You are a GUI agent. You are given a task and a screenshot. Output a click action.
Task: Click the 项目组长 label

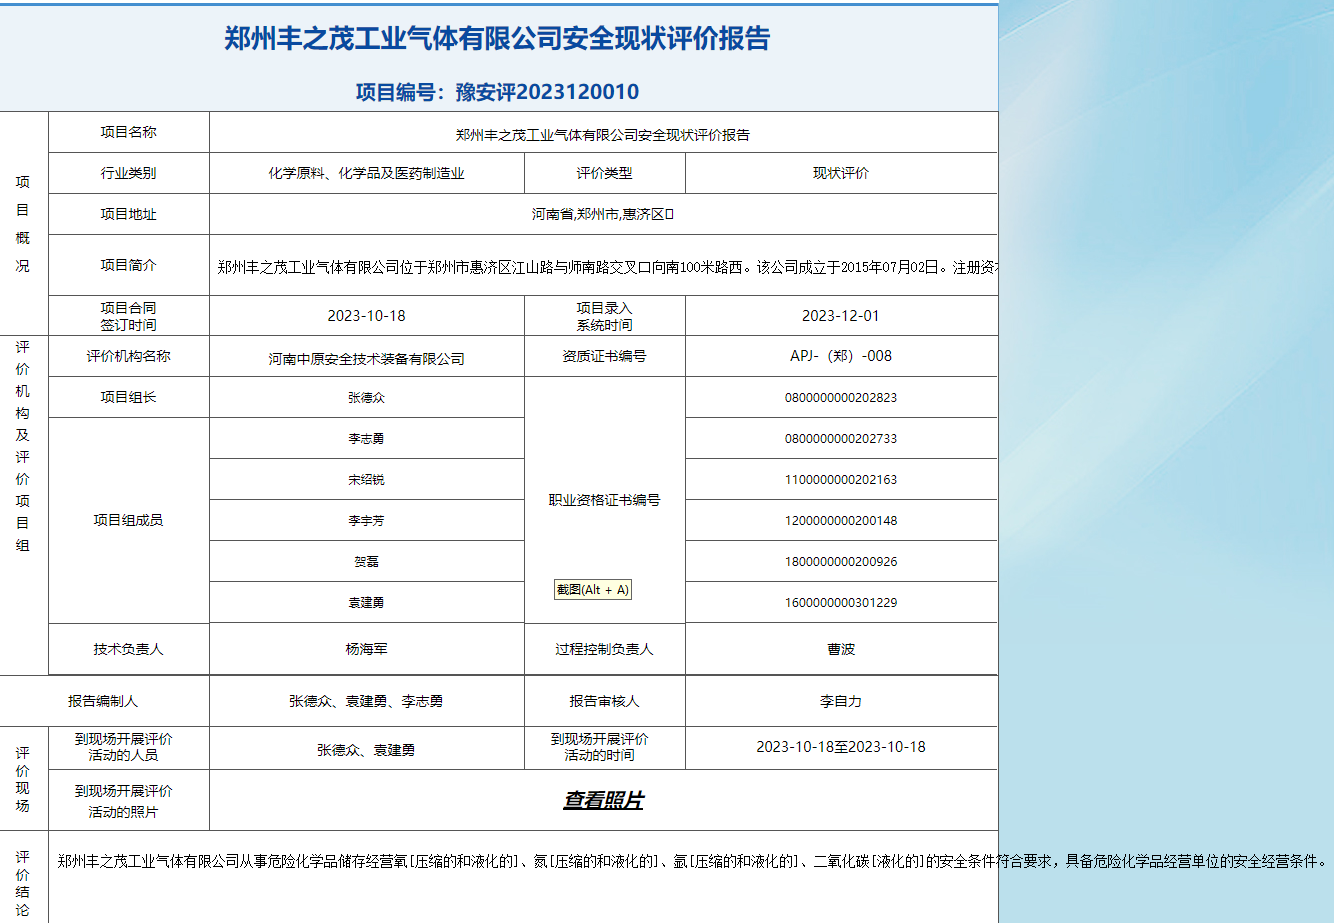point(128,397)
